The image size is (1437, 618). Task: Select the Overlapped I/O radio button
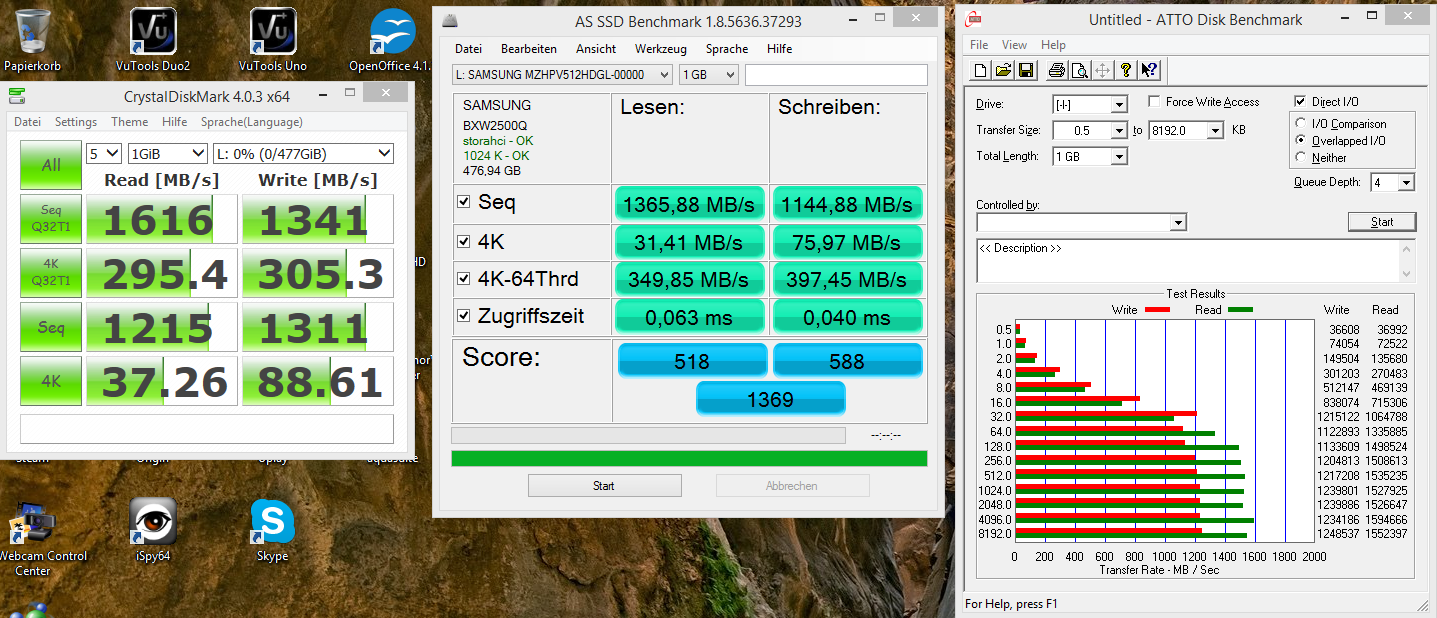tap(1301, 141)
